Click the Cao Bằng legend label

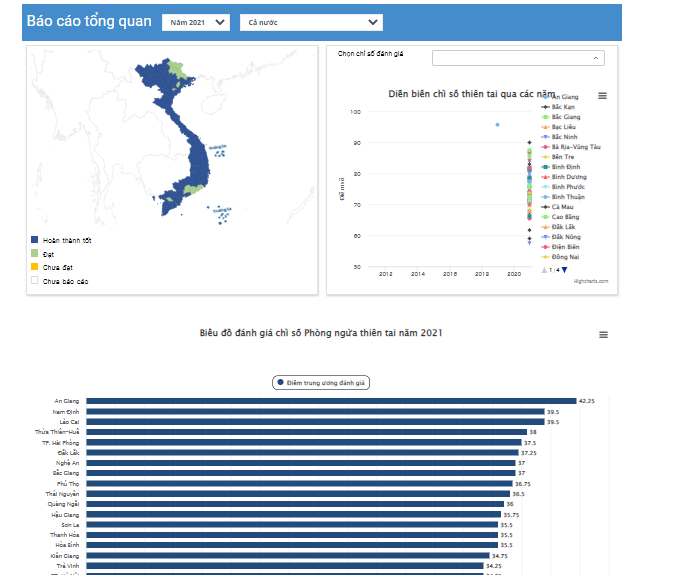click(565, 217)
